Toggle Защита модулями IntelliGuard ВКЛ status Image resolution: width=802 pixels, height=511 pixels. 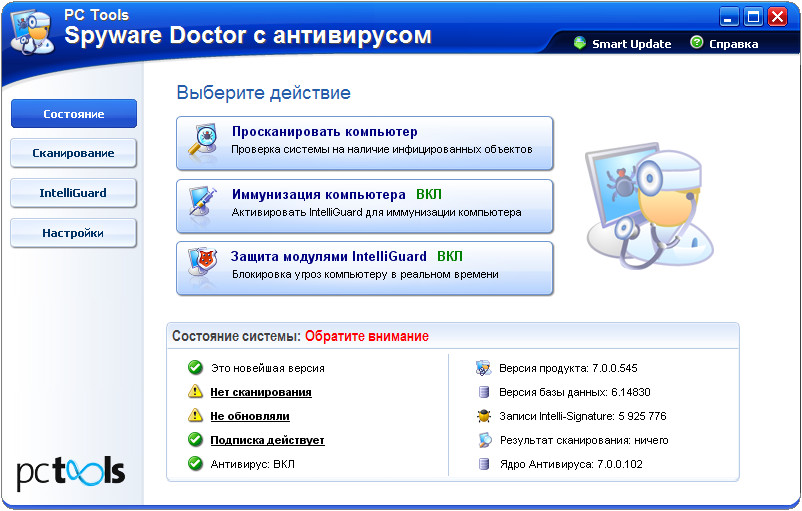pyautogui.click(x=450, y=256)
